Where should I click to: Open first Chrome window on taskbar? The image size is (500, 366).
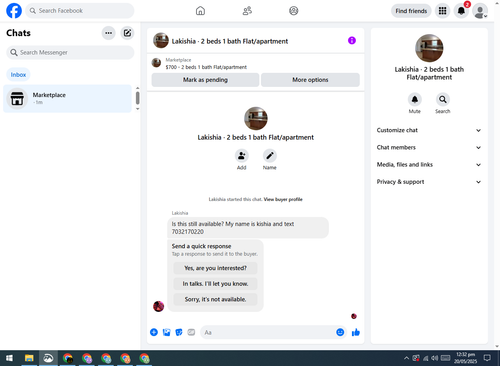(x=68, y=358)
